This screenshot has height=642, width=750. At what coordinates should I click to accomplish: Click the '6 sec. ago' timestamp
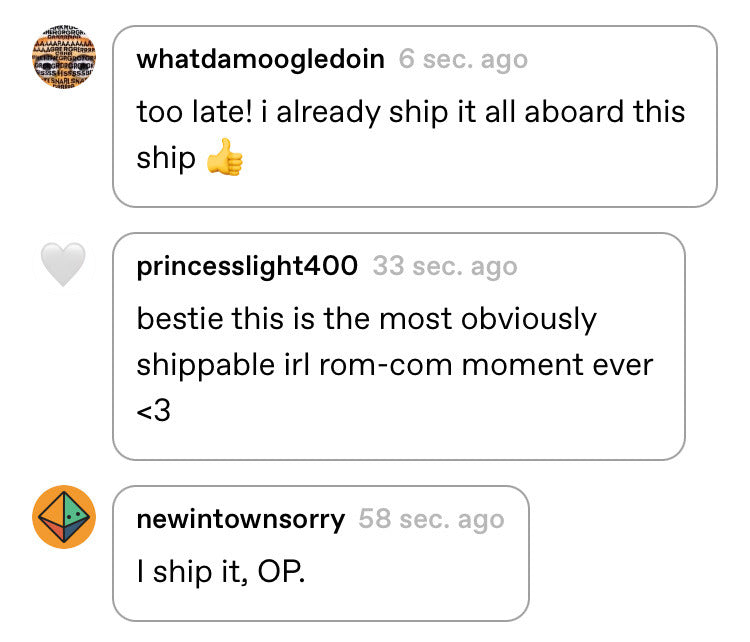pos(463,60)
